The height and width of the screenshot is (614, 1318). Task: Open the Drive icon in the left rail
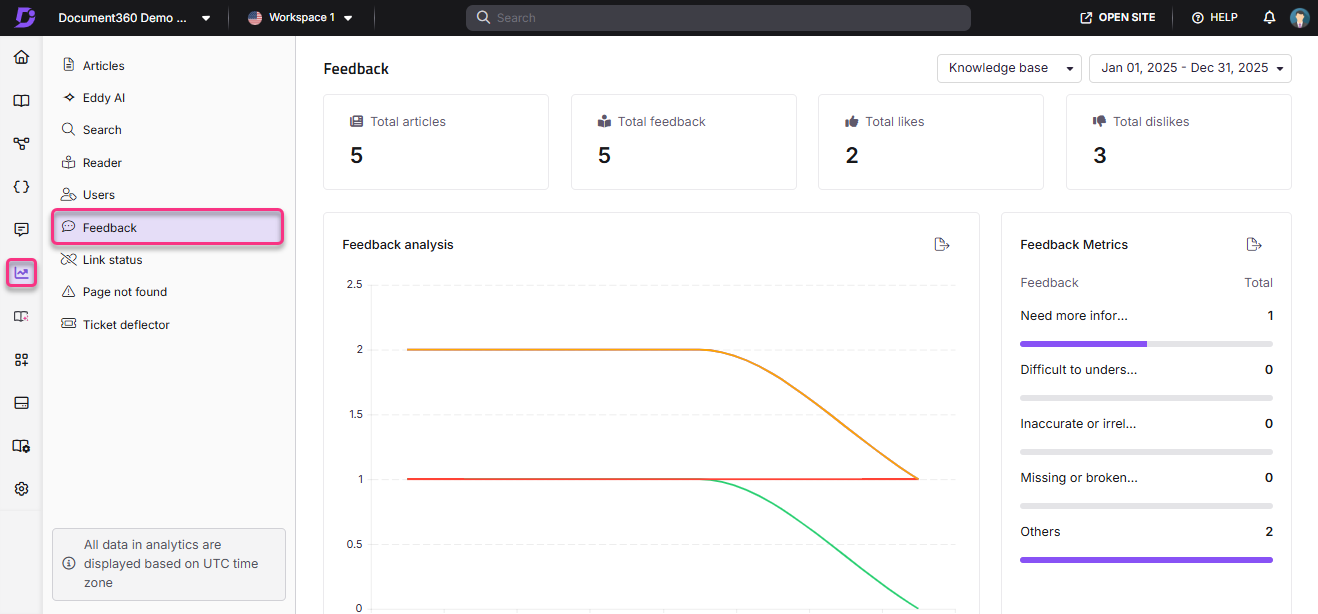[x=21, y=402]
